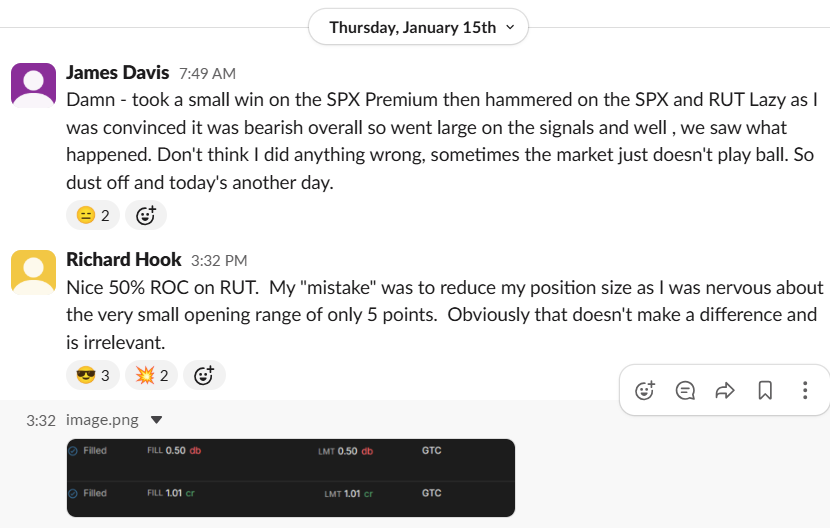
Task: Open James Davis's profile name link
Action: pyautogui.click(x=118, y=72)
